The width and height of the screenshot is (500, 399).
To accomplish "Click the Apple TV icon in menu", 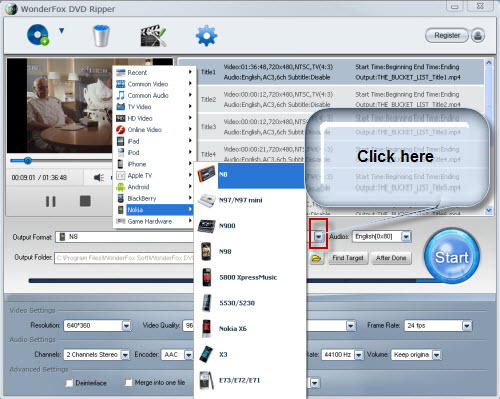I will (120, 176).
